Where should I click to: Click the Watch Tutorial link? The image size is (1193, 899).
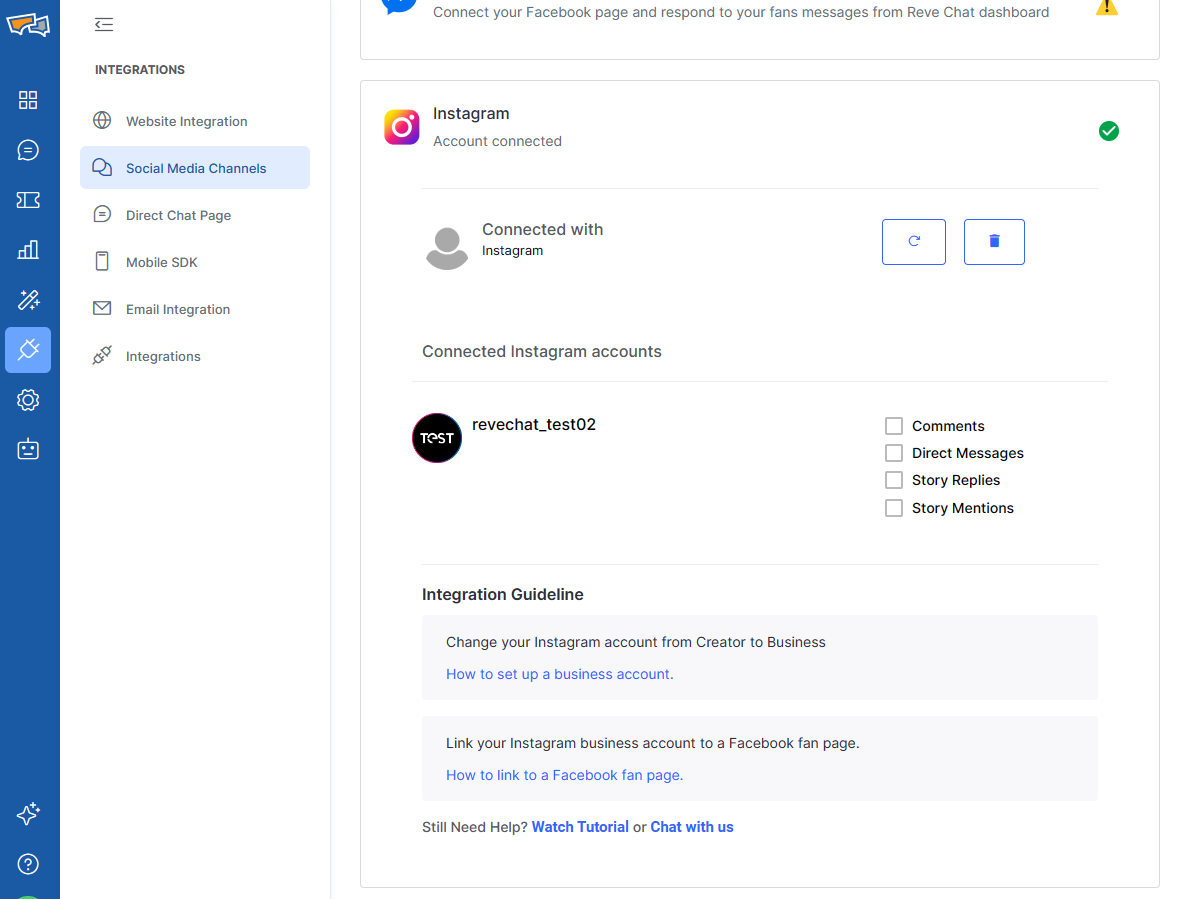click(580, 827)
